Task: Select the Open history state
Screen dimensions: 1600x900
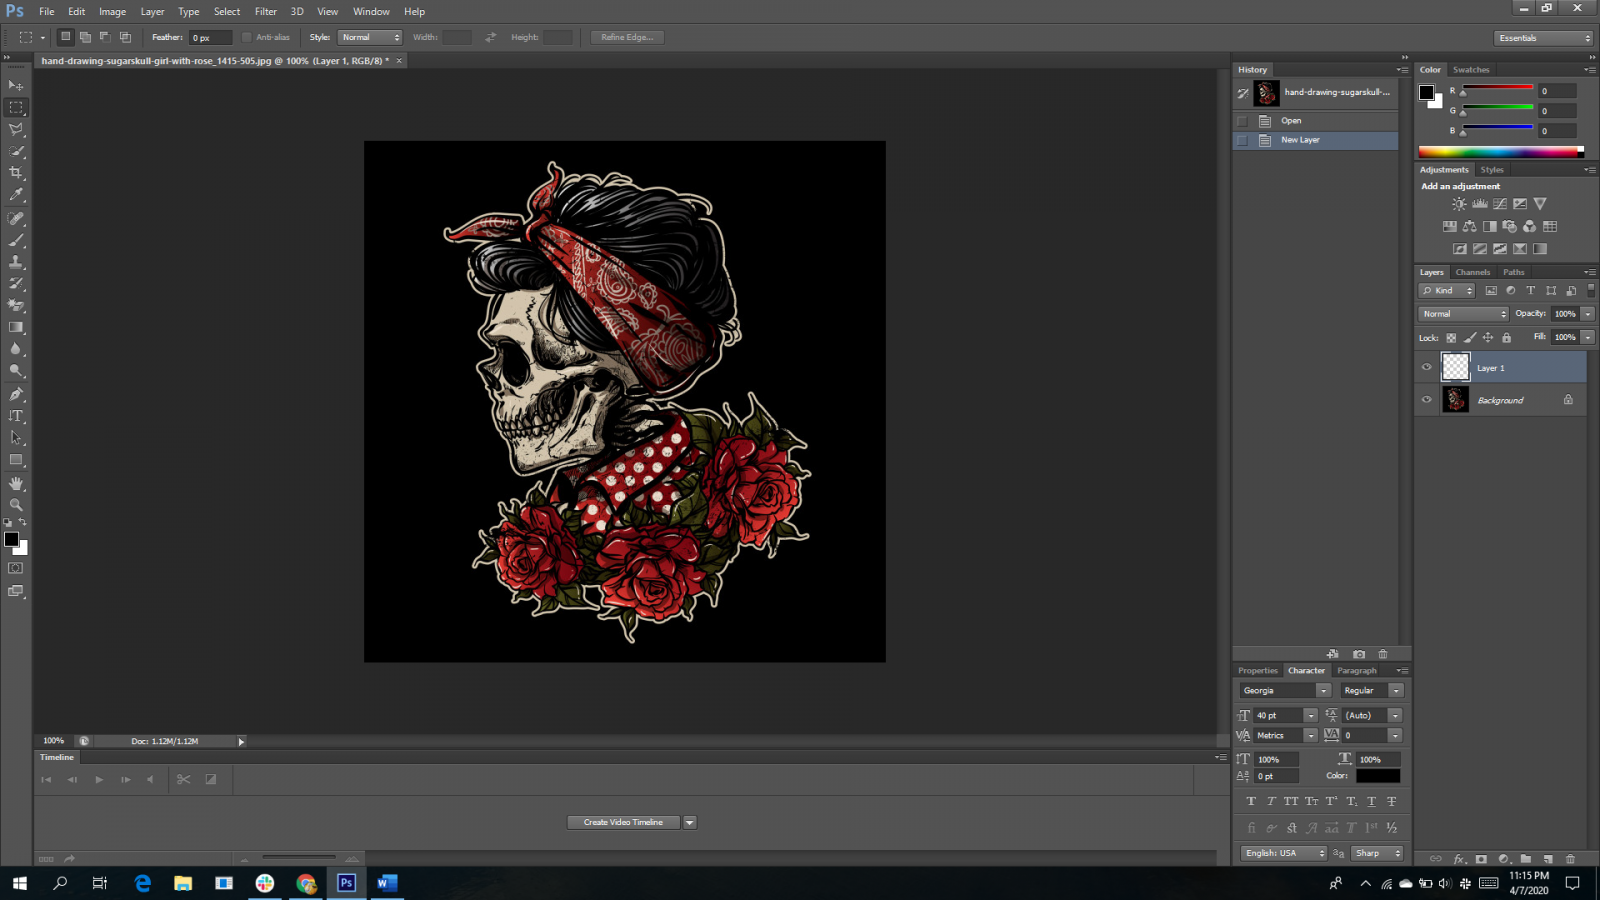Action: [x=1291, y=121]
